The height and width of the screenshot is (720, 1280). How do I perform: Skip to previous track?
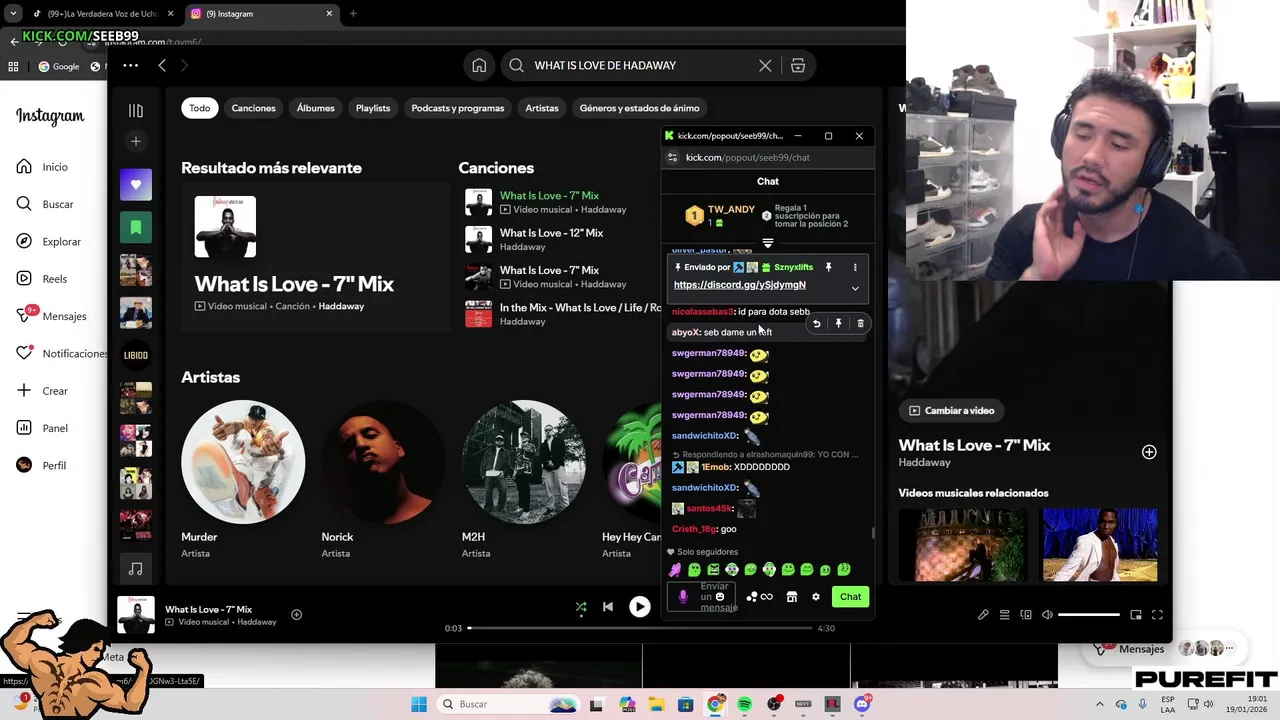[x=608, y=607]
